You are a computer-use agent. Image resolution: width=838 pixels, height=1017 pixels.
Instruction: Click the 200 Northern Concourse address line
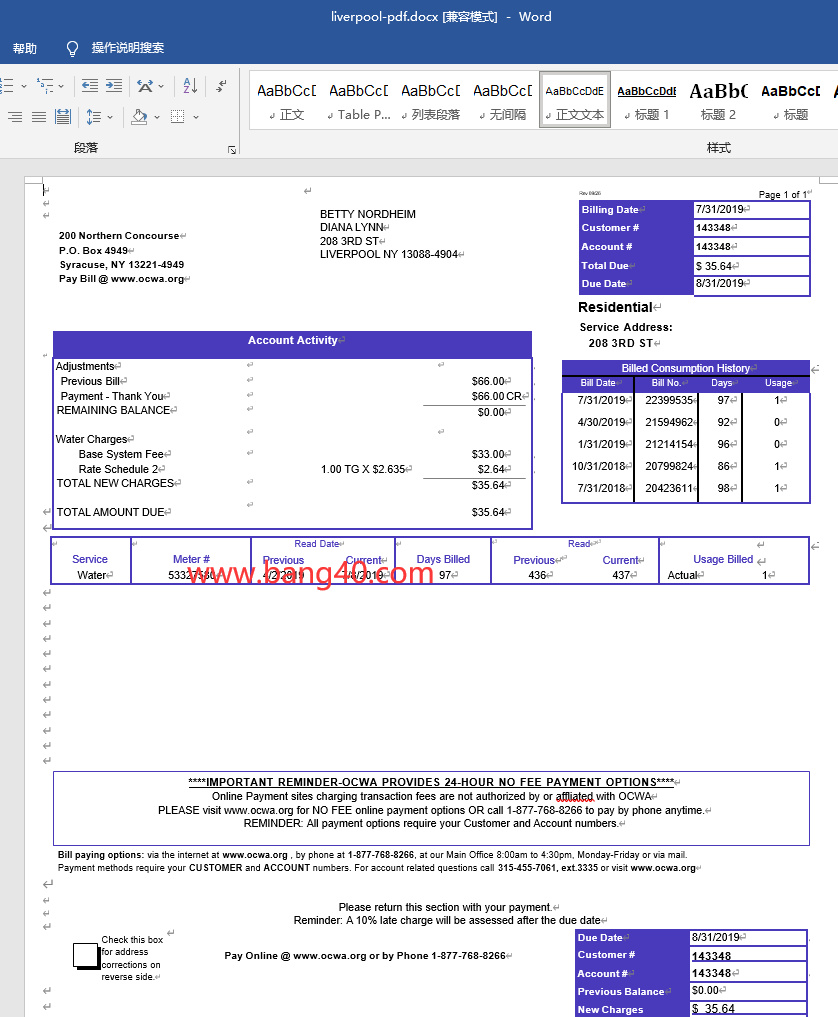pos(119,235)
